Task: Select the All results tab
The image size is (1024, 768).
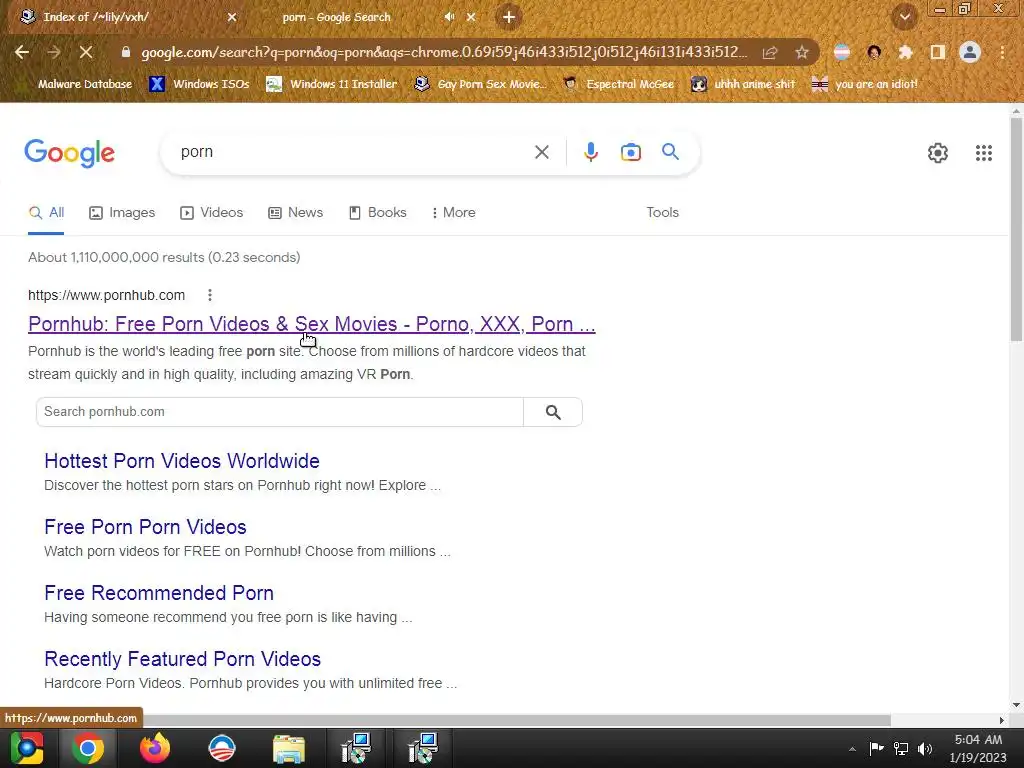Action: pos(46,213)
